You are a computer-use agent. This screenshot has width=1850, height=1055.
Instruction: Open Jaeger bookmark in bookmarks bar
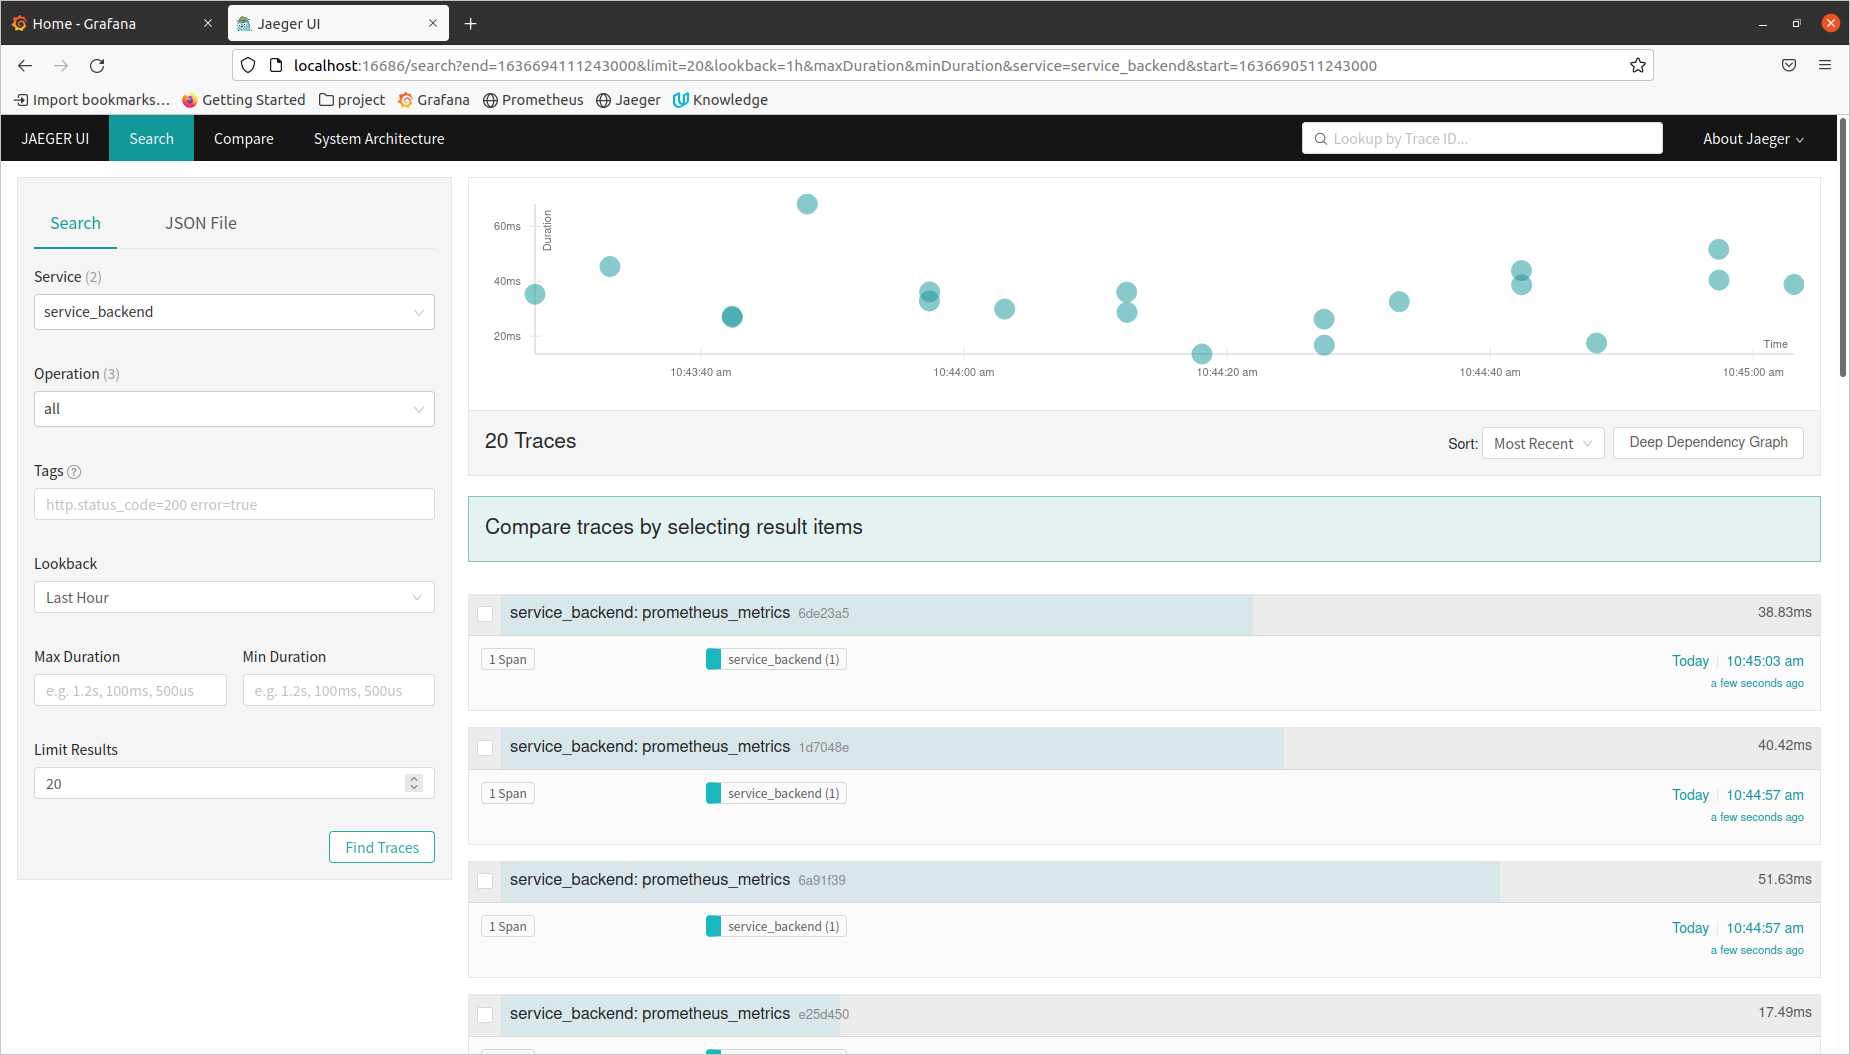pyautogui.click(x=628, y=100)
